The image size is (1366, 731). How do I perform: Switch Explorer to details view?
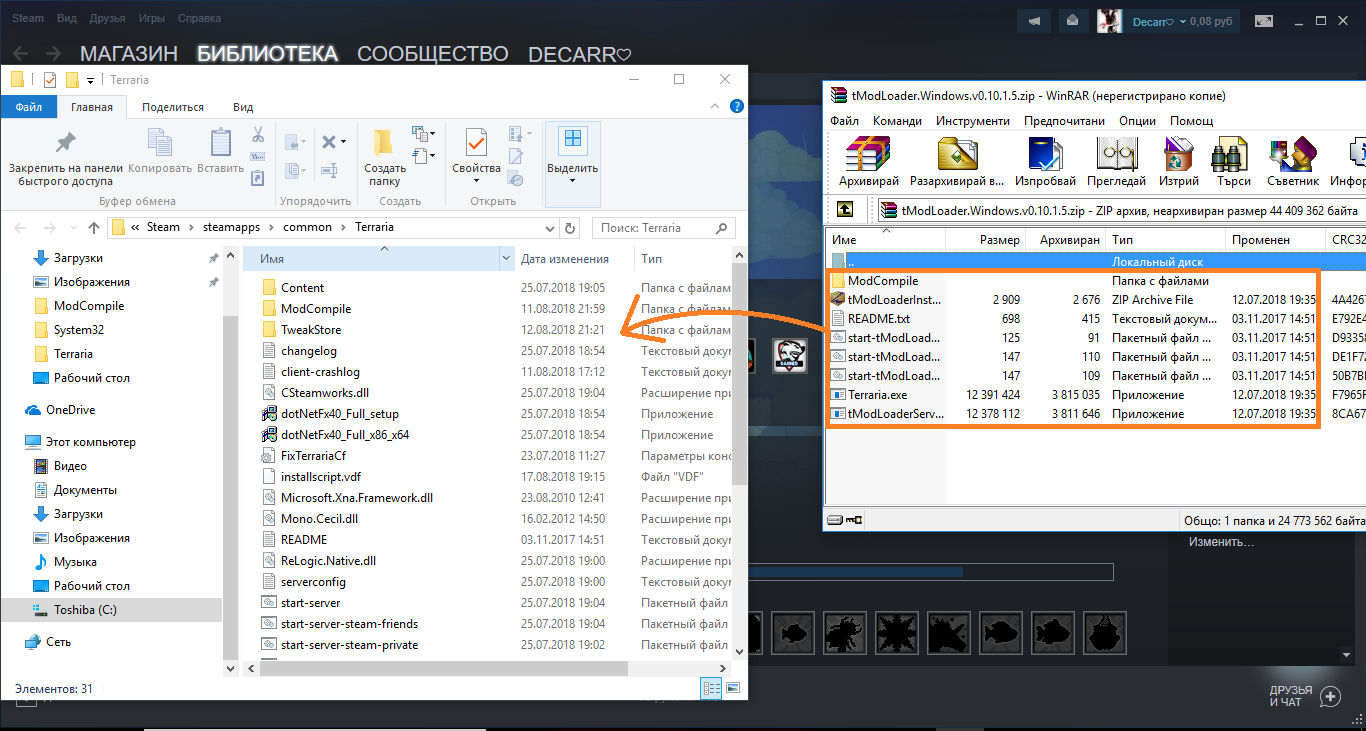point(712,689)
